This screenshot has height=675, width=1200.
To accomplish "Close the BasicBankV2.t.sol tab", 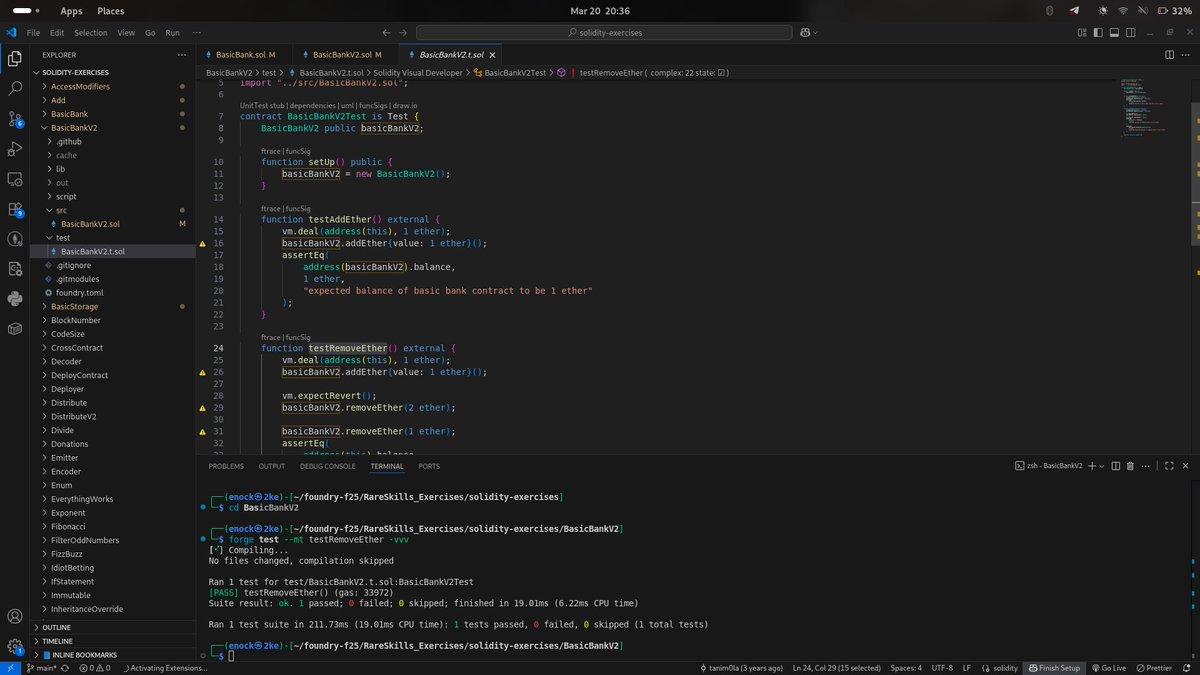I will pyautogui.click(x=493, y=54).
